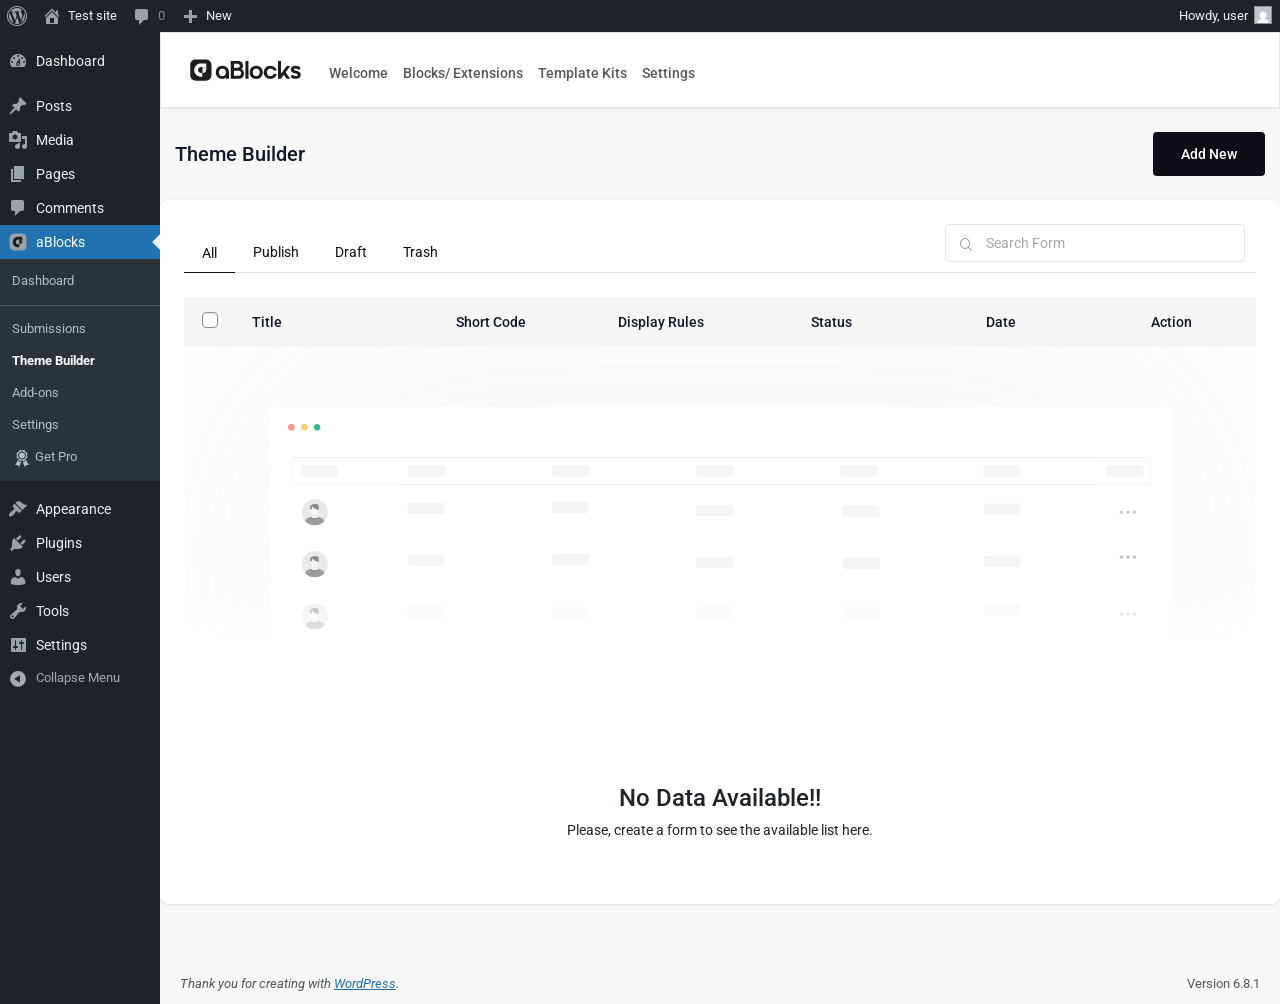The image size is (1280, 1004).
Task: Click the Date column header
Action: (1000, 322)
